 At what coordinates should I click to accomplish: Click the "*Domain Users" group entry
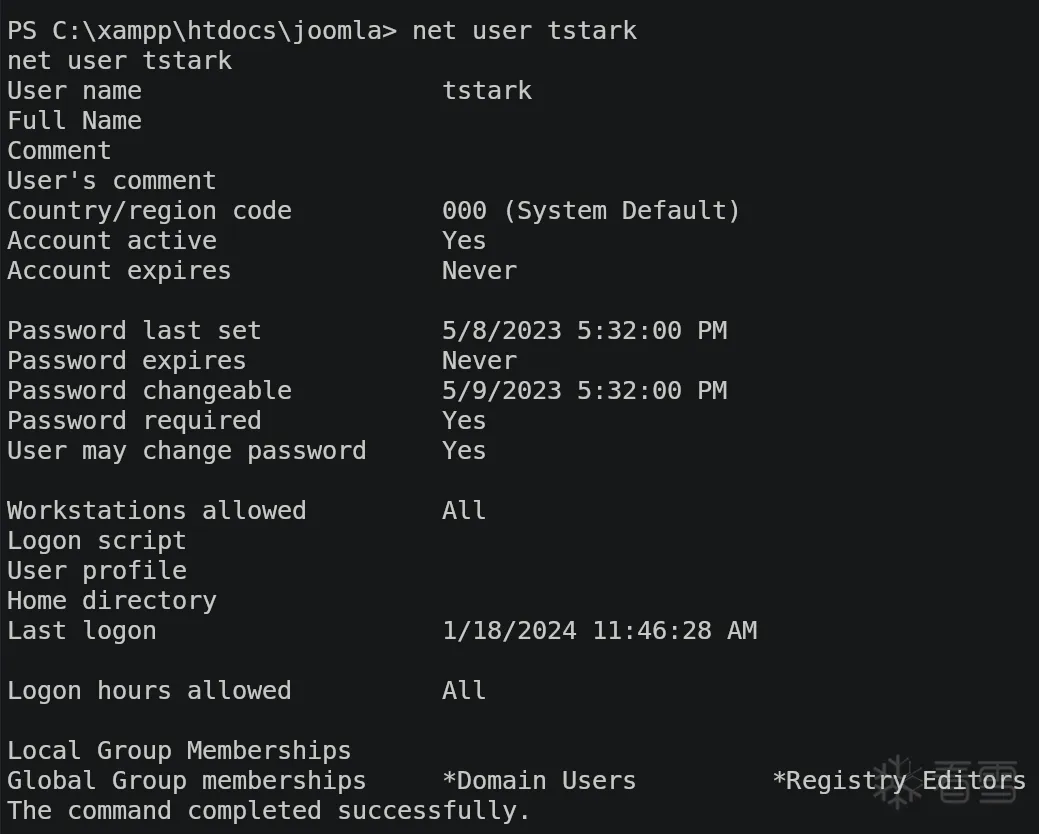coord(539,780)
